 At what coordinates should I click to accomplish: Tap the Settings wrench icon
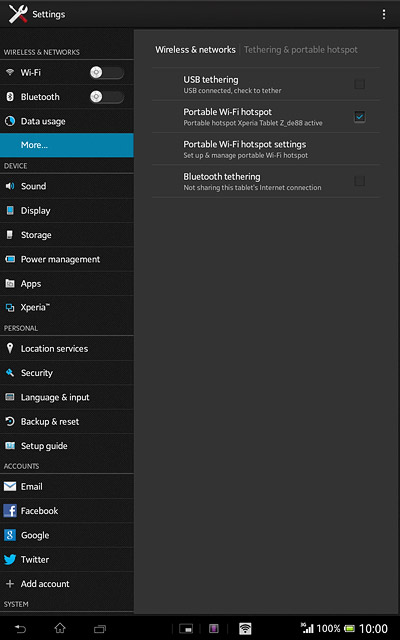[x=18, y=14]
